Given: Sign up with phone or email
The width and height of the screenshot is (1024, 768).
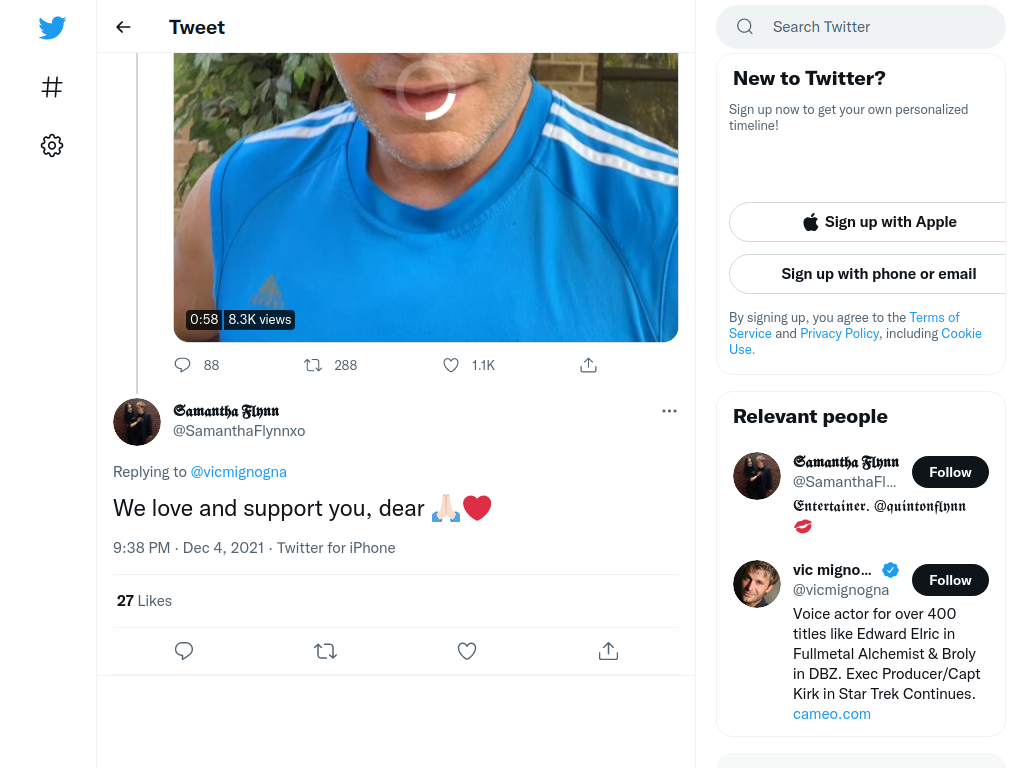Looking at the screenshot, I should (879, 274).
